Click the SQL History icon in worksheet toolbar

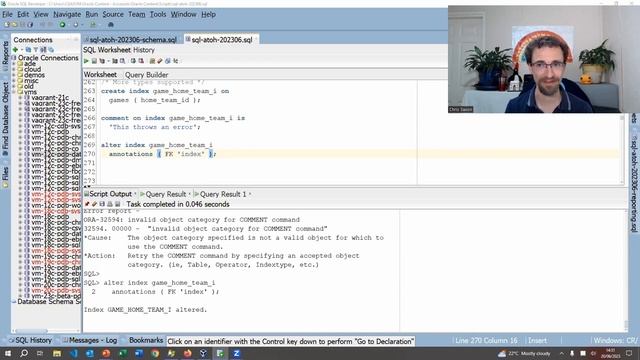[x=167, y=61]
